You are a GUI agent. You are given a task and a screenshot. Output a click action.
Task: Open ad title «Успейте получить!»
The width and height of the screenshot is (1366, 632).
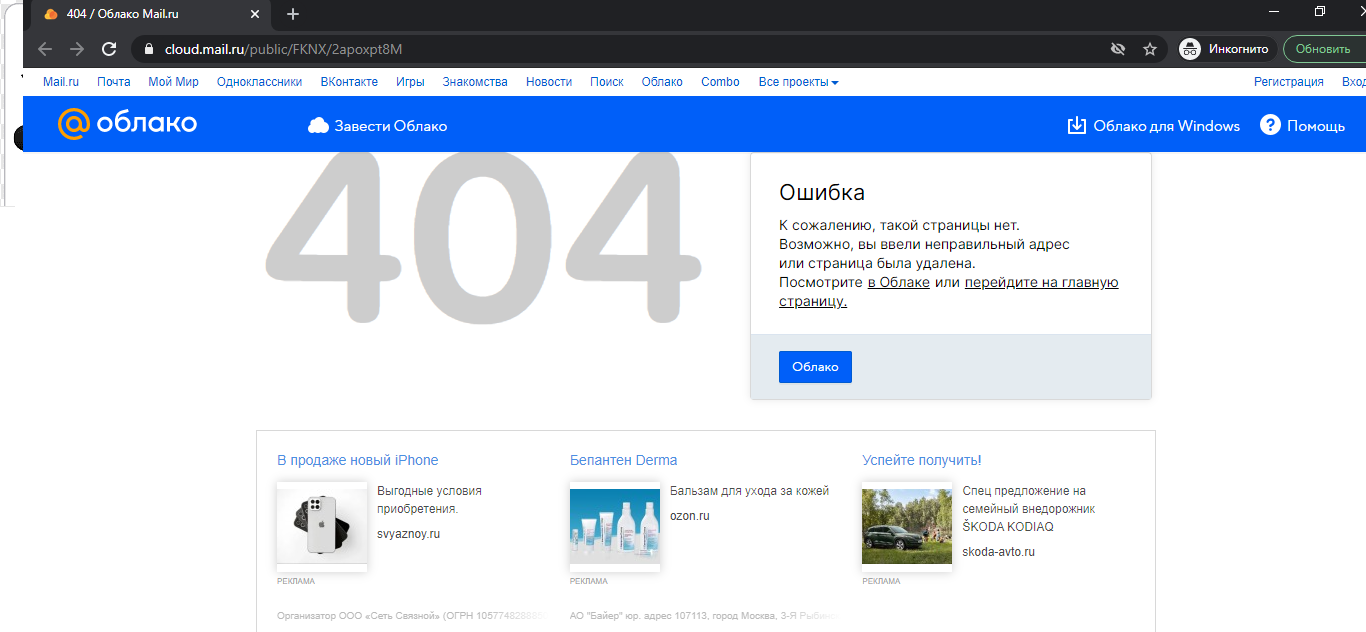tap(922, 460)
